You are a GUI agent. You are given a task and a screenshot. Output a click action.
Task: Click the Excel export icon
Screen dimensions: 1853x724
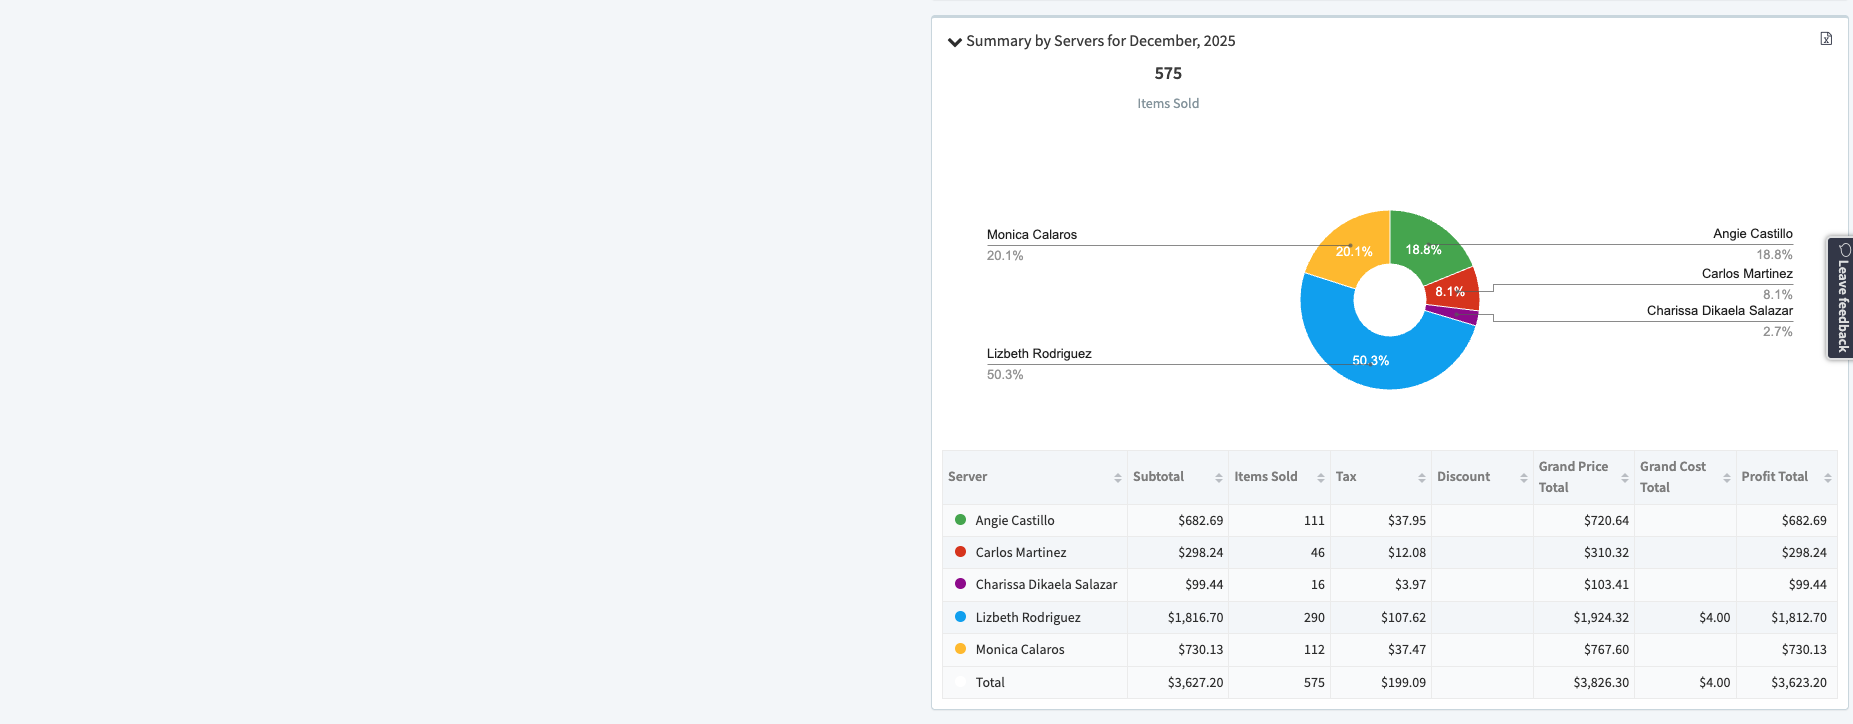(x=1826, y=39)
